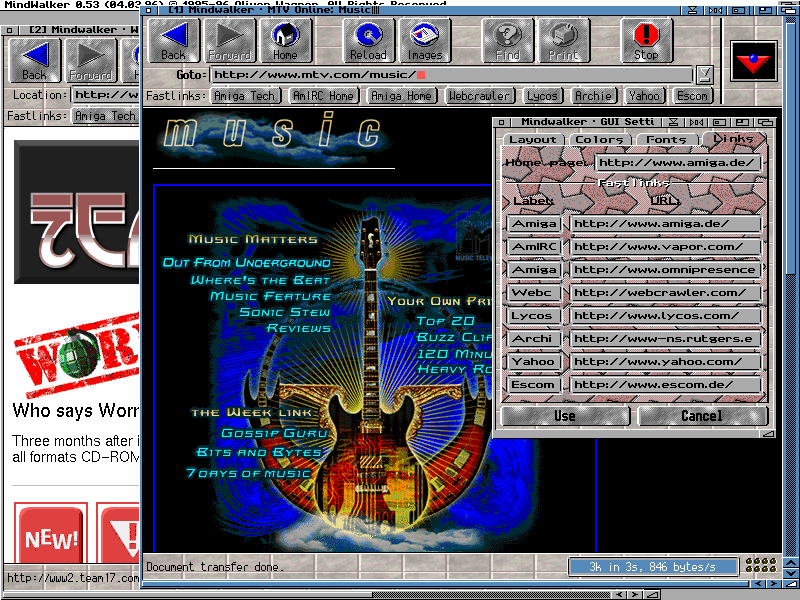Go to Home page in MTV window
The width and height of the screenshot is (800, 600).
coord(285,40)
